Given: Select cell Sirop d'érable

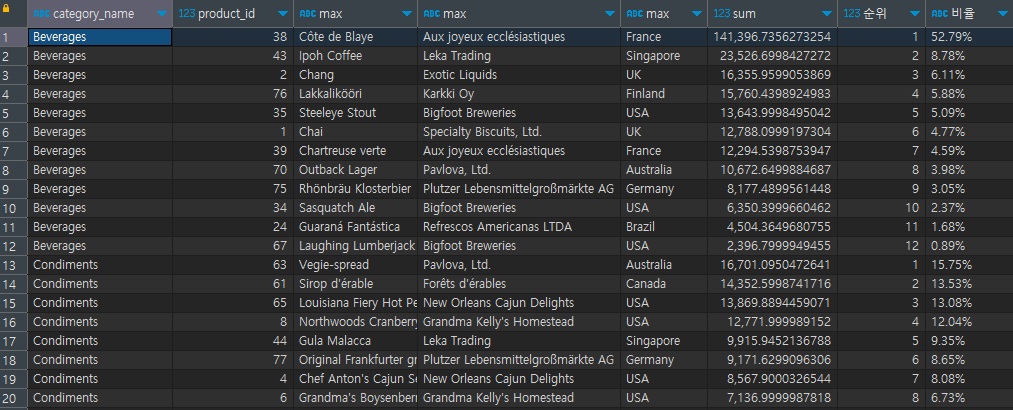Looking at the screenshot, I should click(355, 284).
